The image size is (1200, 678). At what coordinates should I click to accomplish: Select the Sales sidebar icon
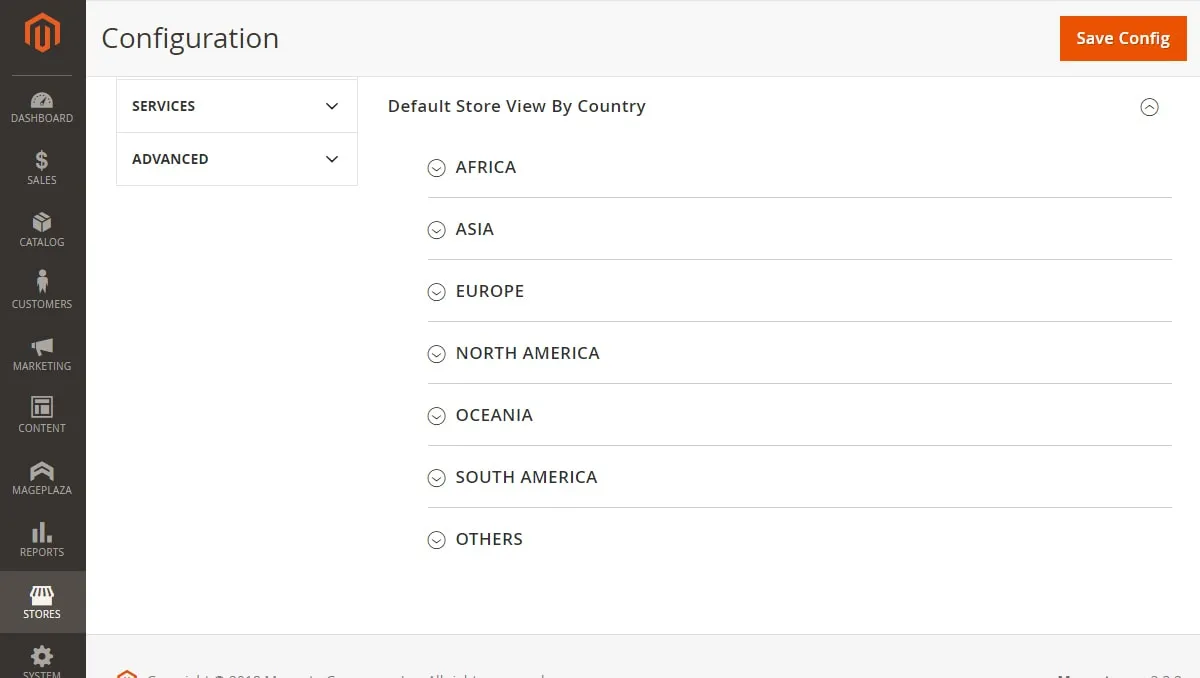click(42, 169)
